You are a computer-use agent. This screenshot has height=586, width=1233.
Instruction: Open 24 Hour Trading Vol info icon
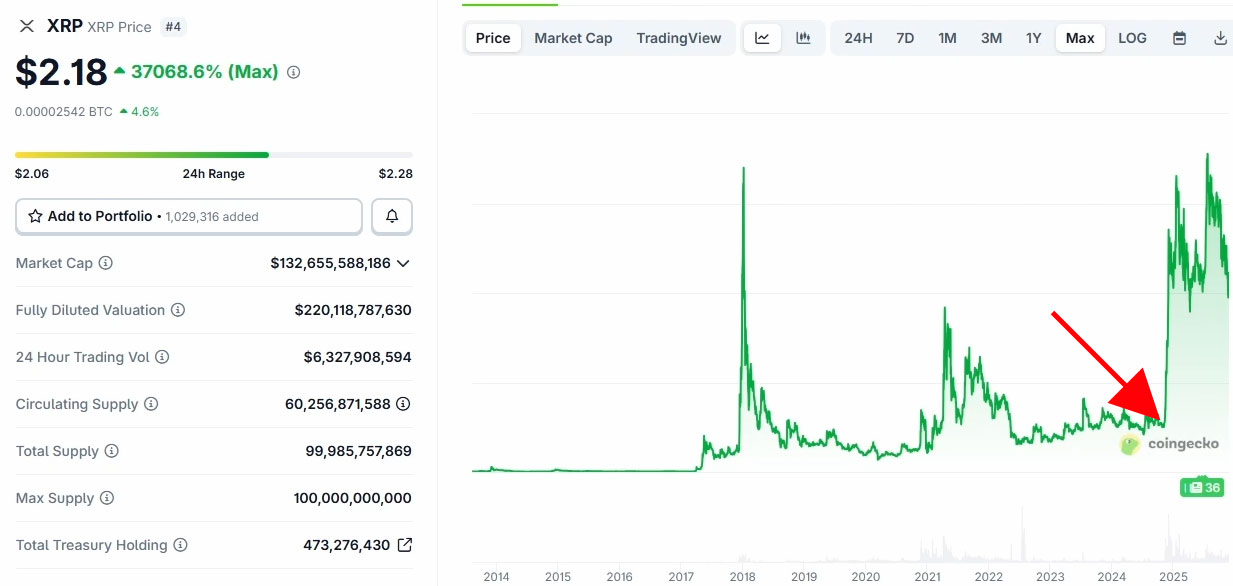(162, 357)
